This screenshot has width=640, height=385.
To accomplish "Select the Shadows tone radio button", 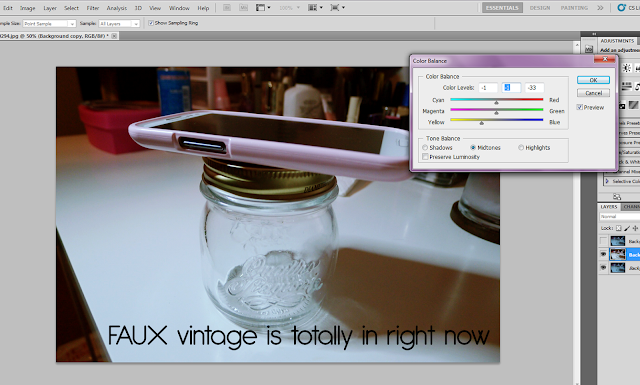I will pyautogui.click(x=425, y=147).
